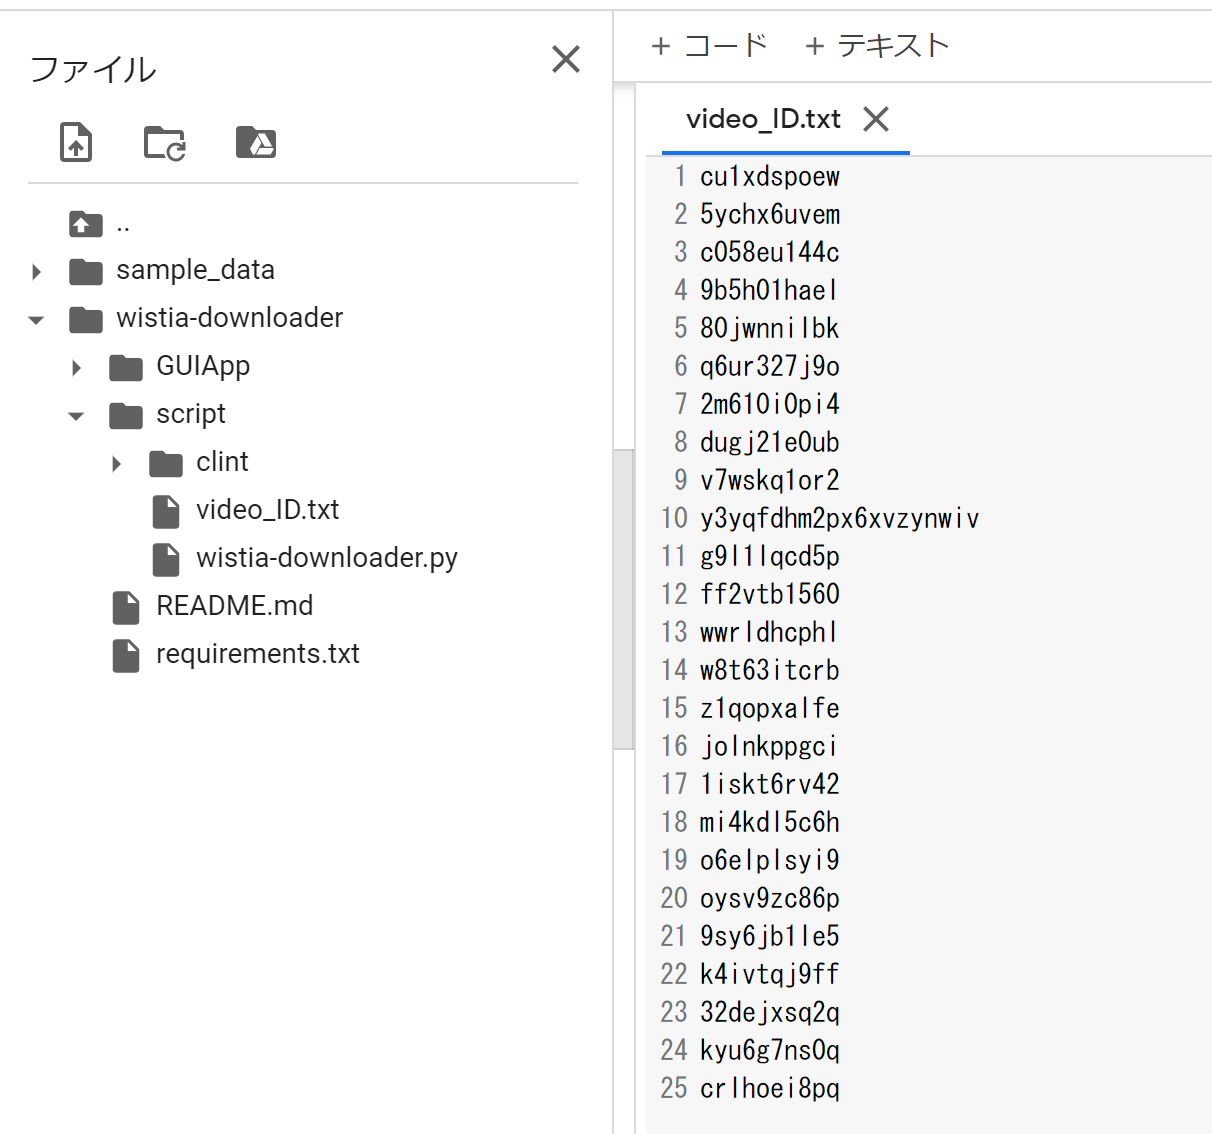
Task: Open wistia-downloader.py from file tree
Action: [326, 558]
